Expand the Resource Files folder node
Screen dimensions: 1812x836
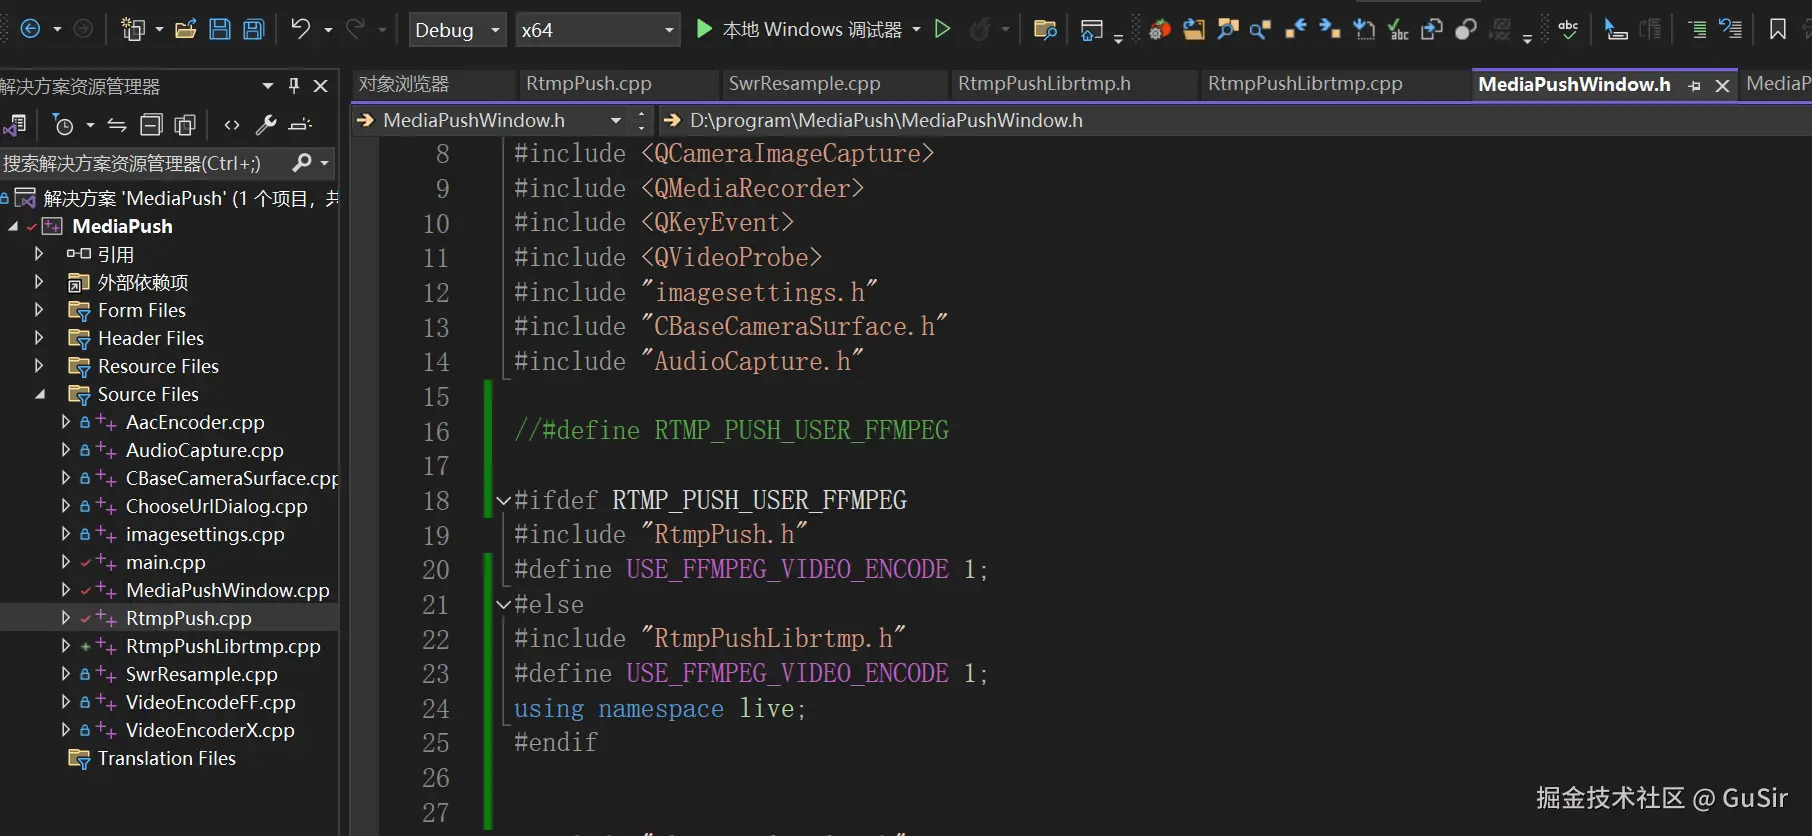39,366
